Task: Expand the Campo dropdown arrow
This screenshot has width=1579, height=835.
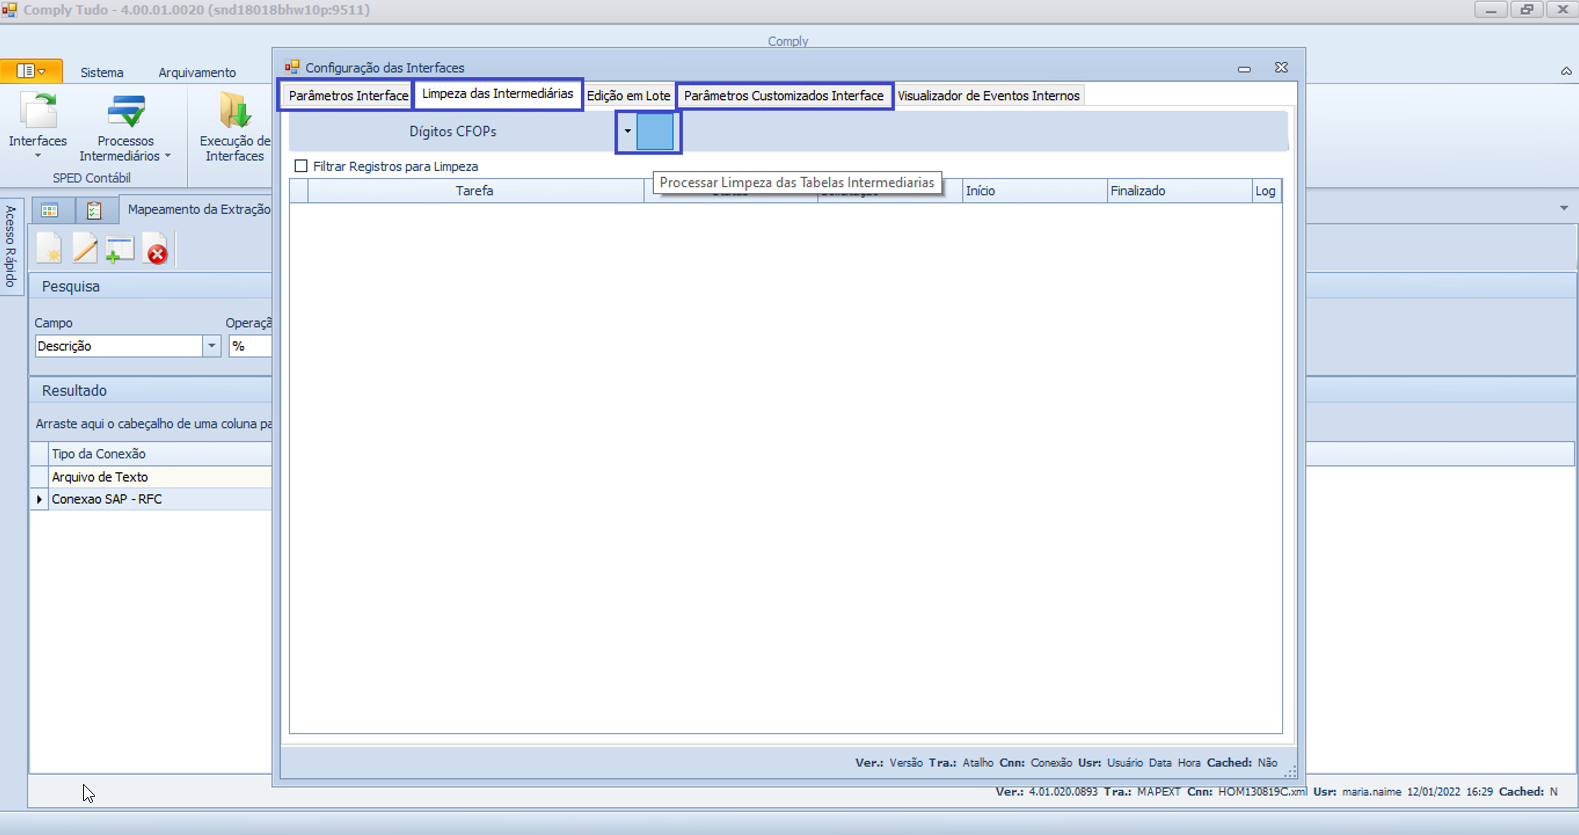Action: (x=211, y=346)
